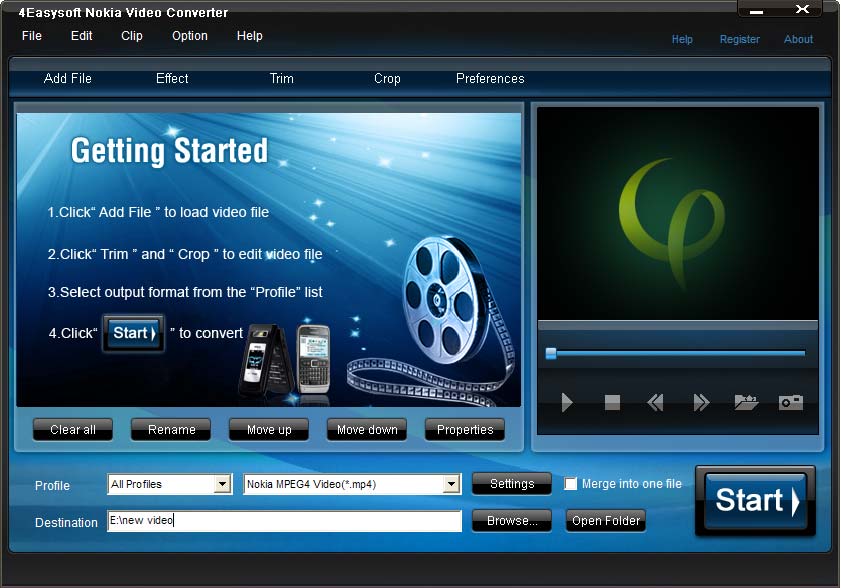Enable Merge into one file
Image resolution: width=841 pixels, height=588 pixels.
[570, 484]
